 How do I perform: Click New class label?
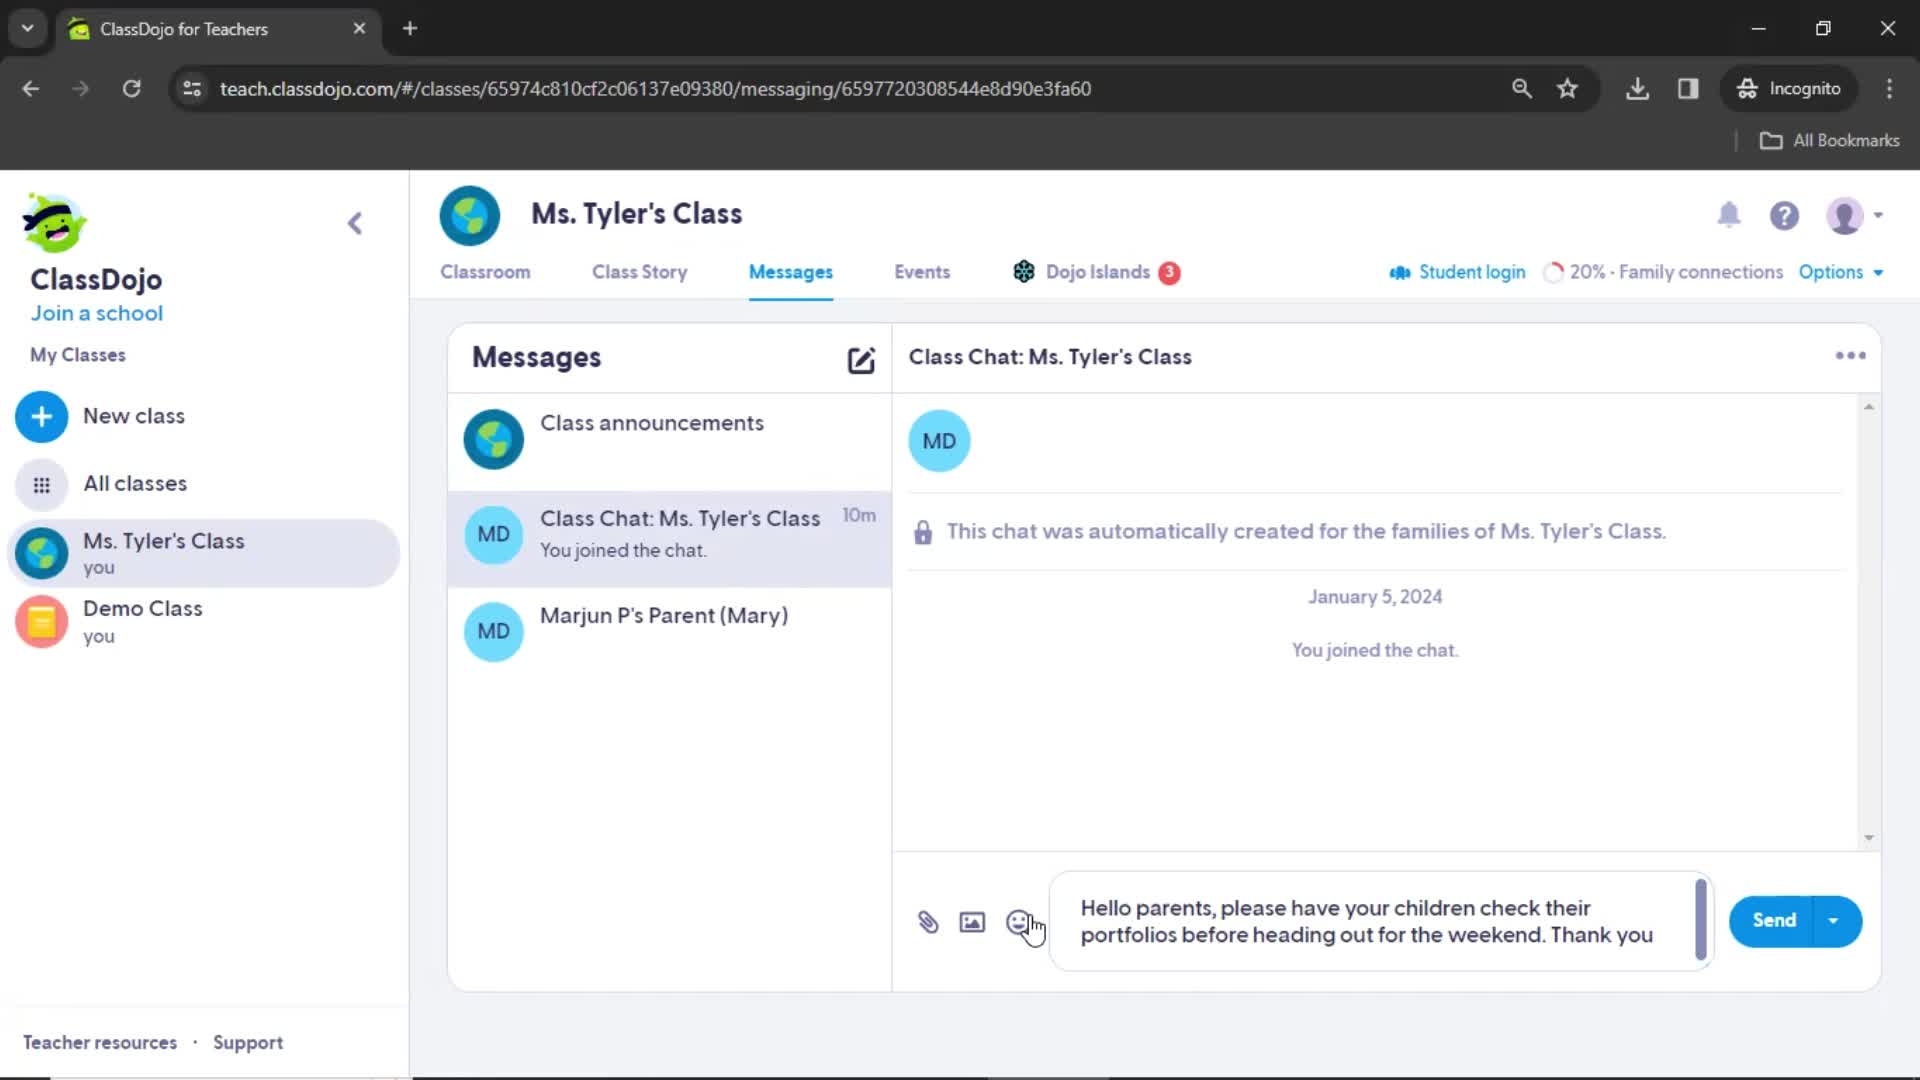click(134, 416)
